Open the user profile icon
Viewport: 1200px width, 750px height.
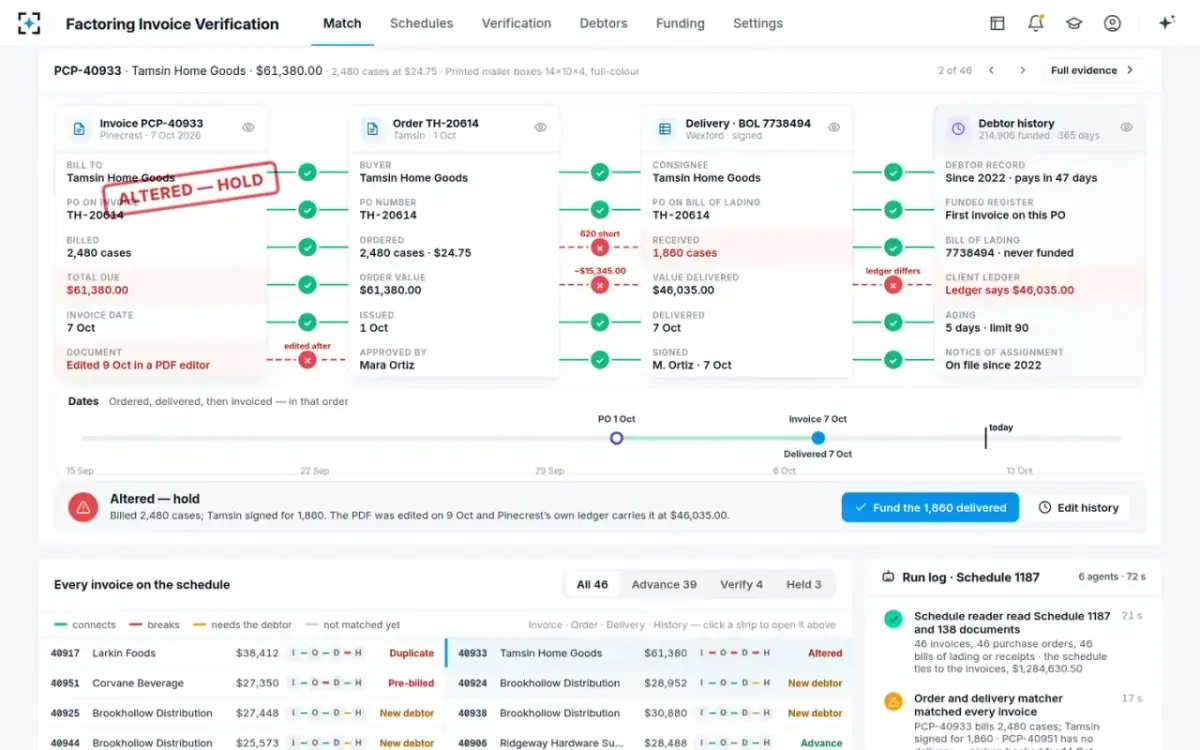(x=1112, y=23)
